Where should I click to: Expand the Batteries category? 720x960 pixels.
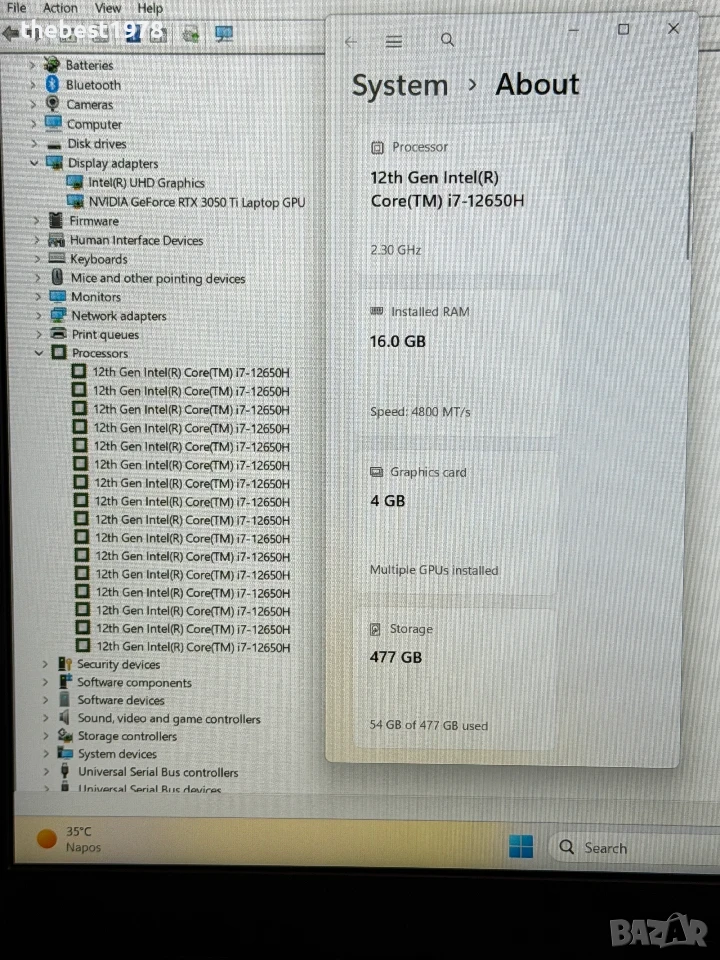33,64
